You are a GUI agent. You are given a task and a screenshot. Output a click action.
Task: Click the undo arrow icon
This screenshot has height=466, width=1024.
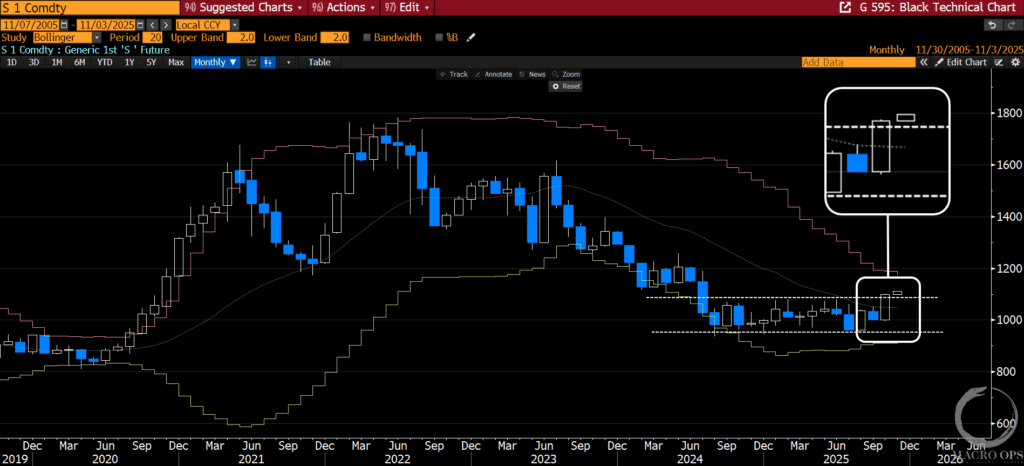click(x=990, y=23)
